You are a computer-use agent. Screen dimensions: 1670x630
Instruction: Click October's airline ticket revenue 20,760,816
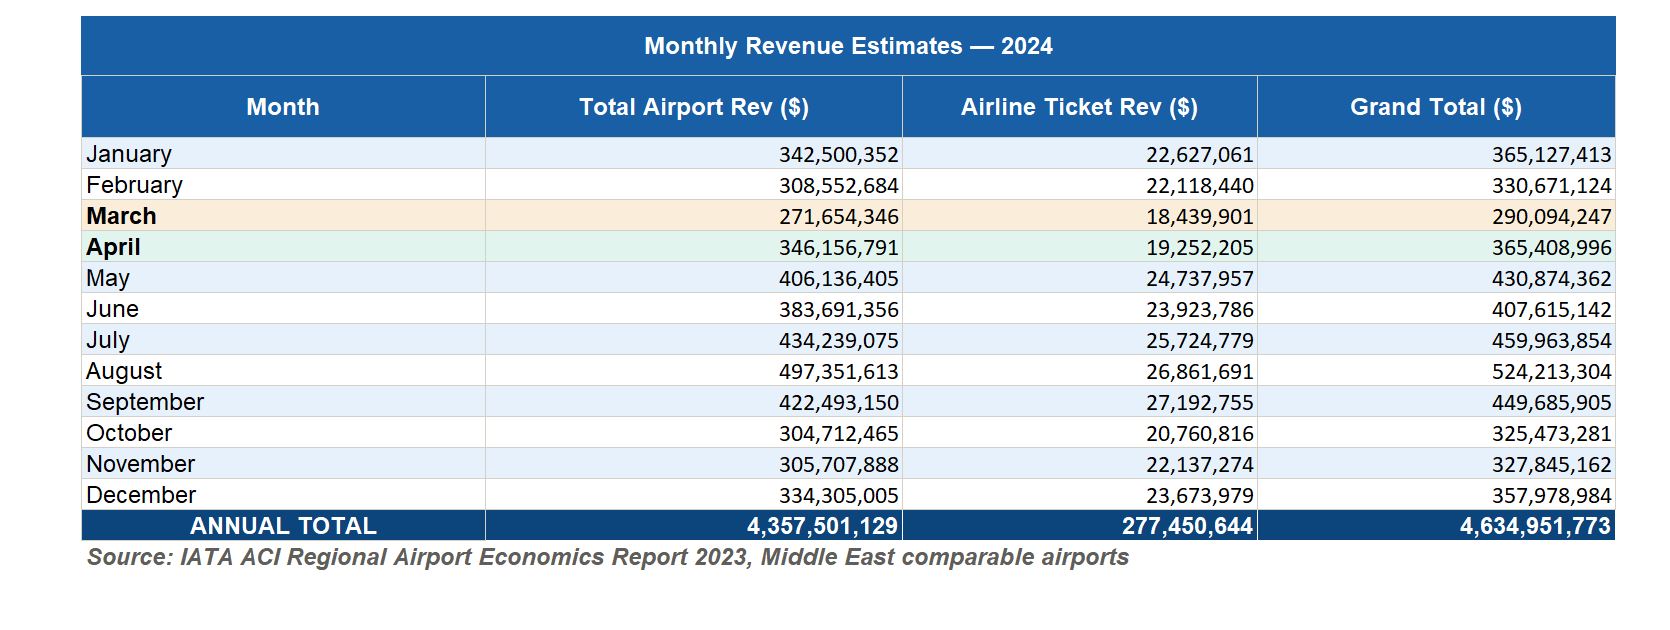(x=1199, y=434)
